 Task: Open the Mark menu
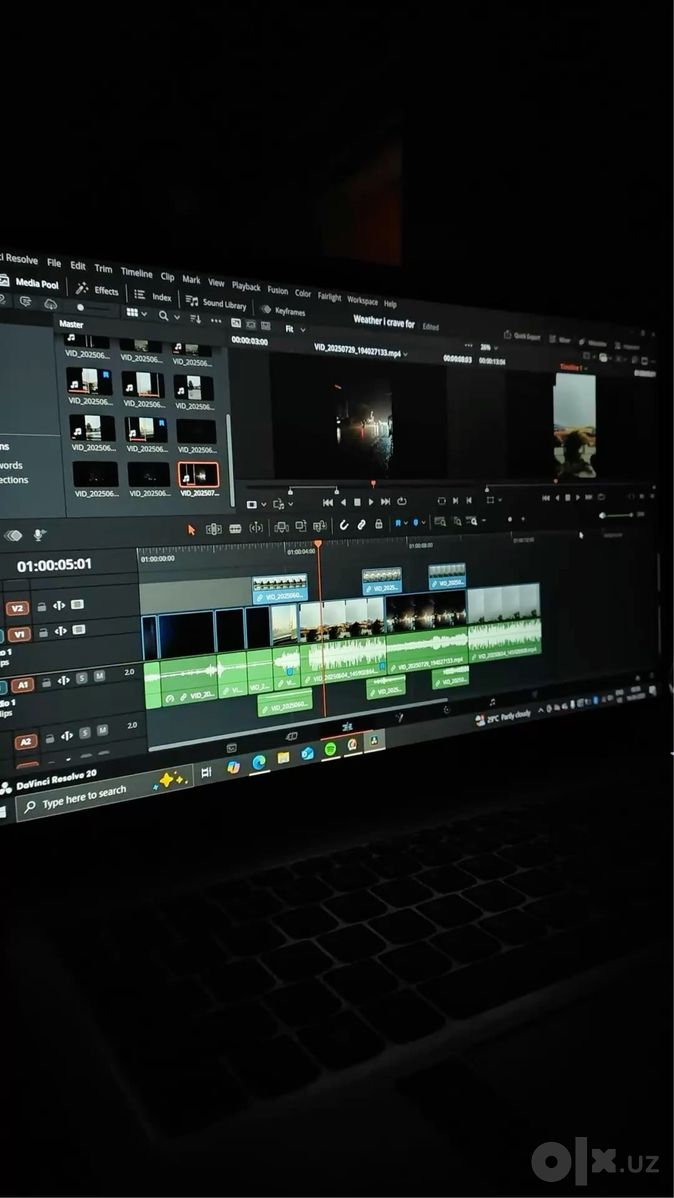pos(191,279)
